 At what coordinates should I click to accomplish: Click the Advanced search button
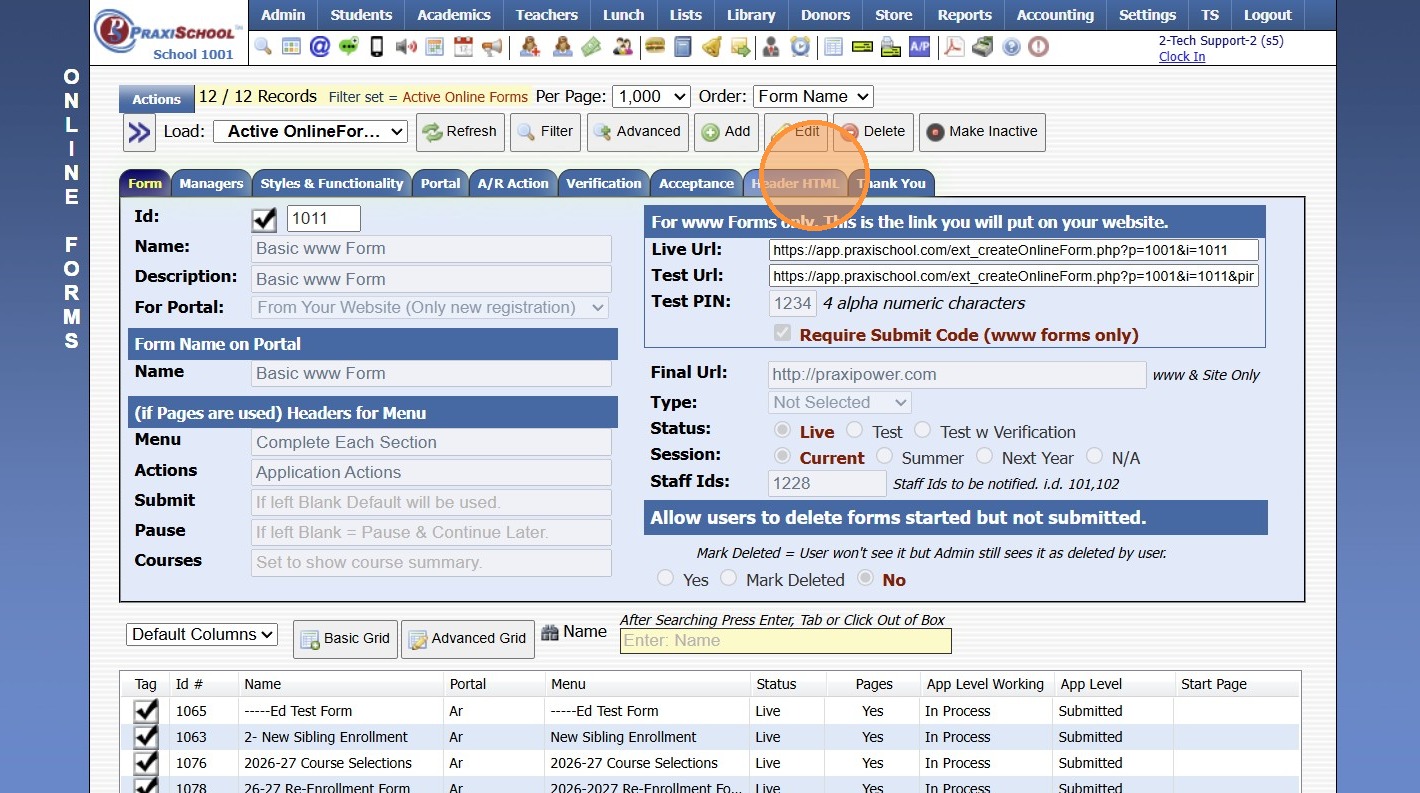(636, 132)
